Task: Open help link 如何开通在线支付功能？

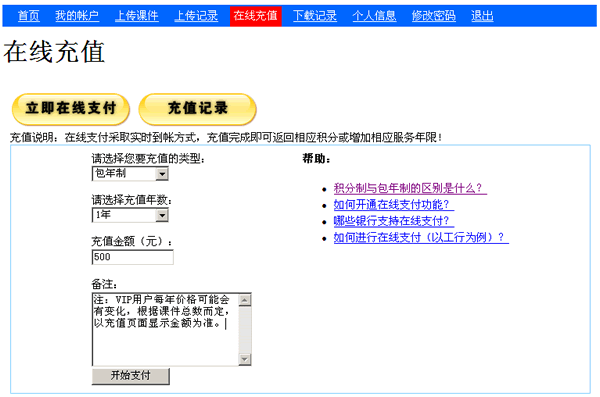Action: click(x=394, y=205)
